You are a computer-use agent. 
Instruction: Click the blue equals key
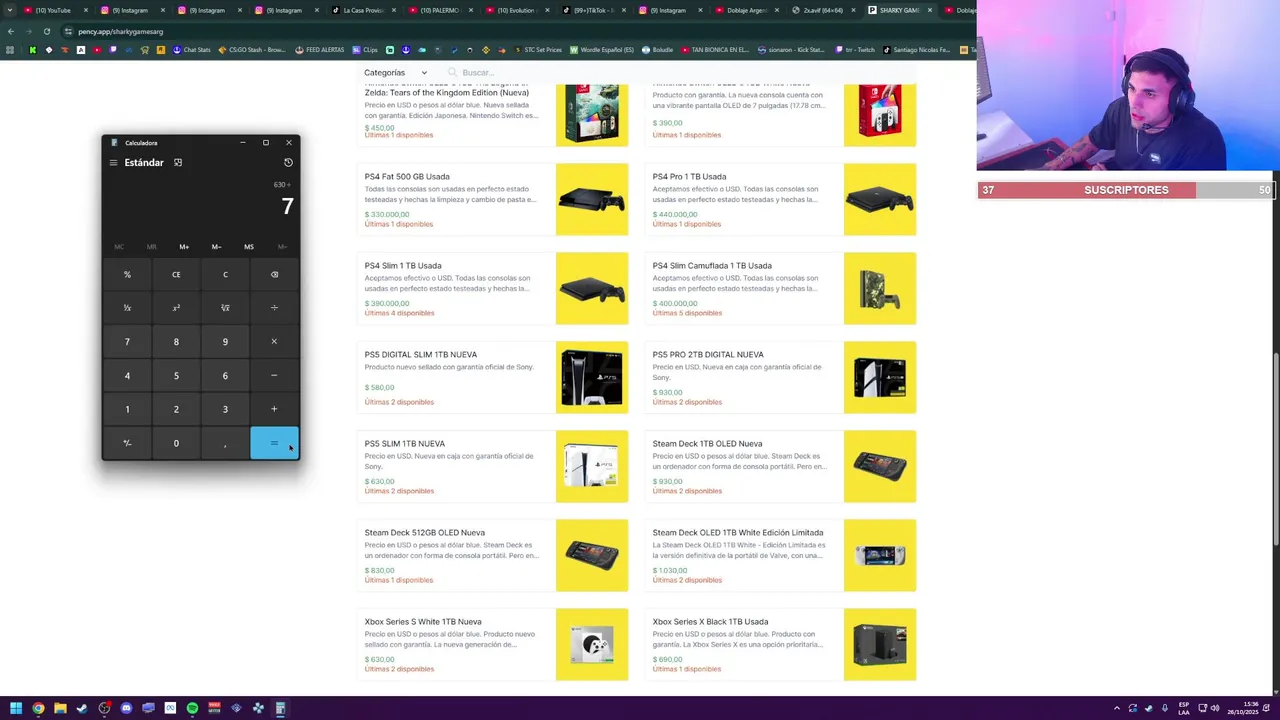point(274,443)
